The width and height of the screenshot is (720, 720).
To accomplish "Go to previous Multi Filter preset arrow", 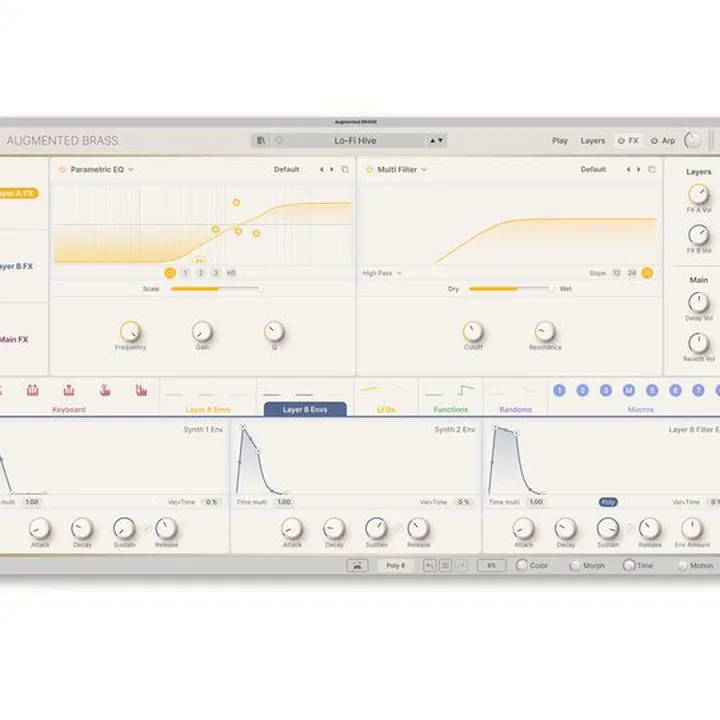I will point(628,169).
